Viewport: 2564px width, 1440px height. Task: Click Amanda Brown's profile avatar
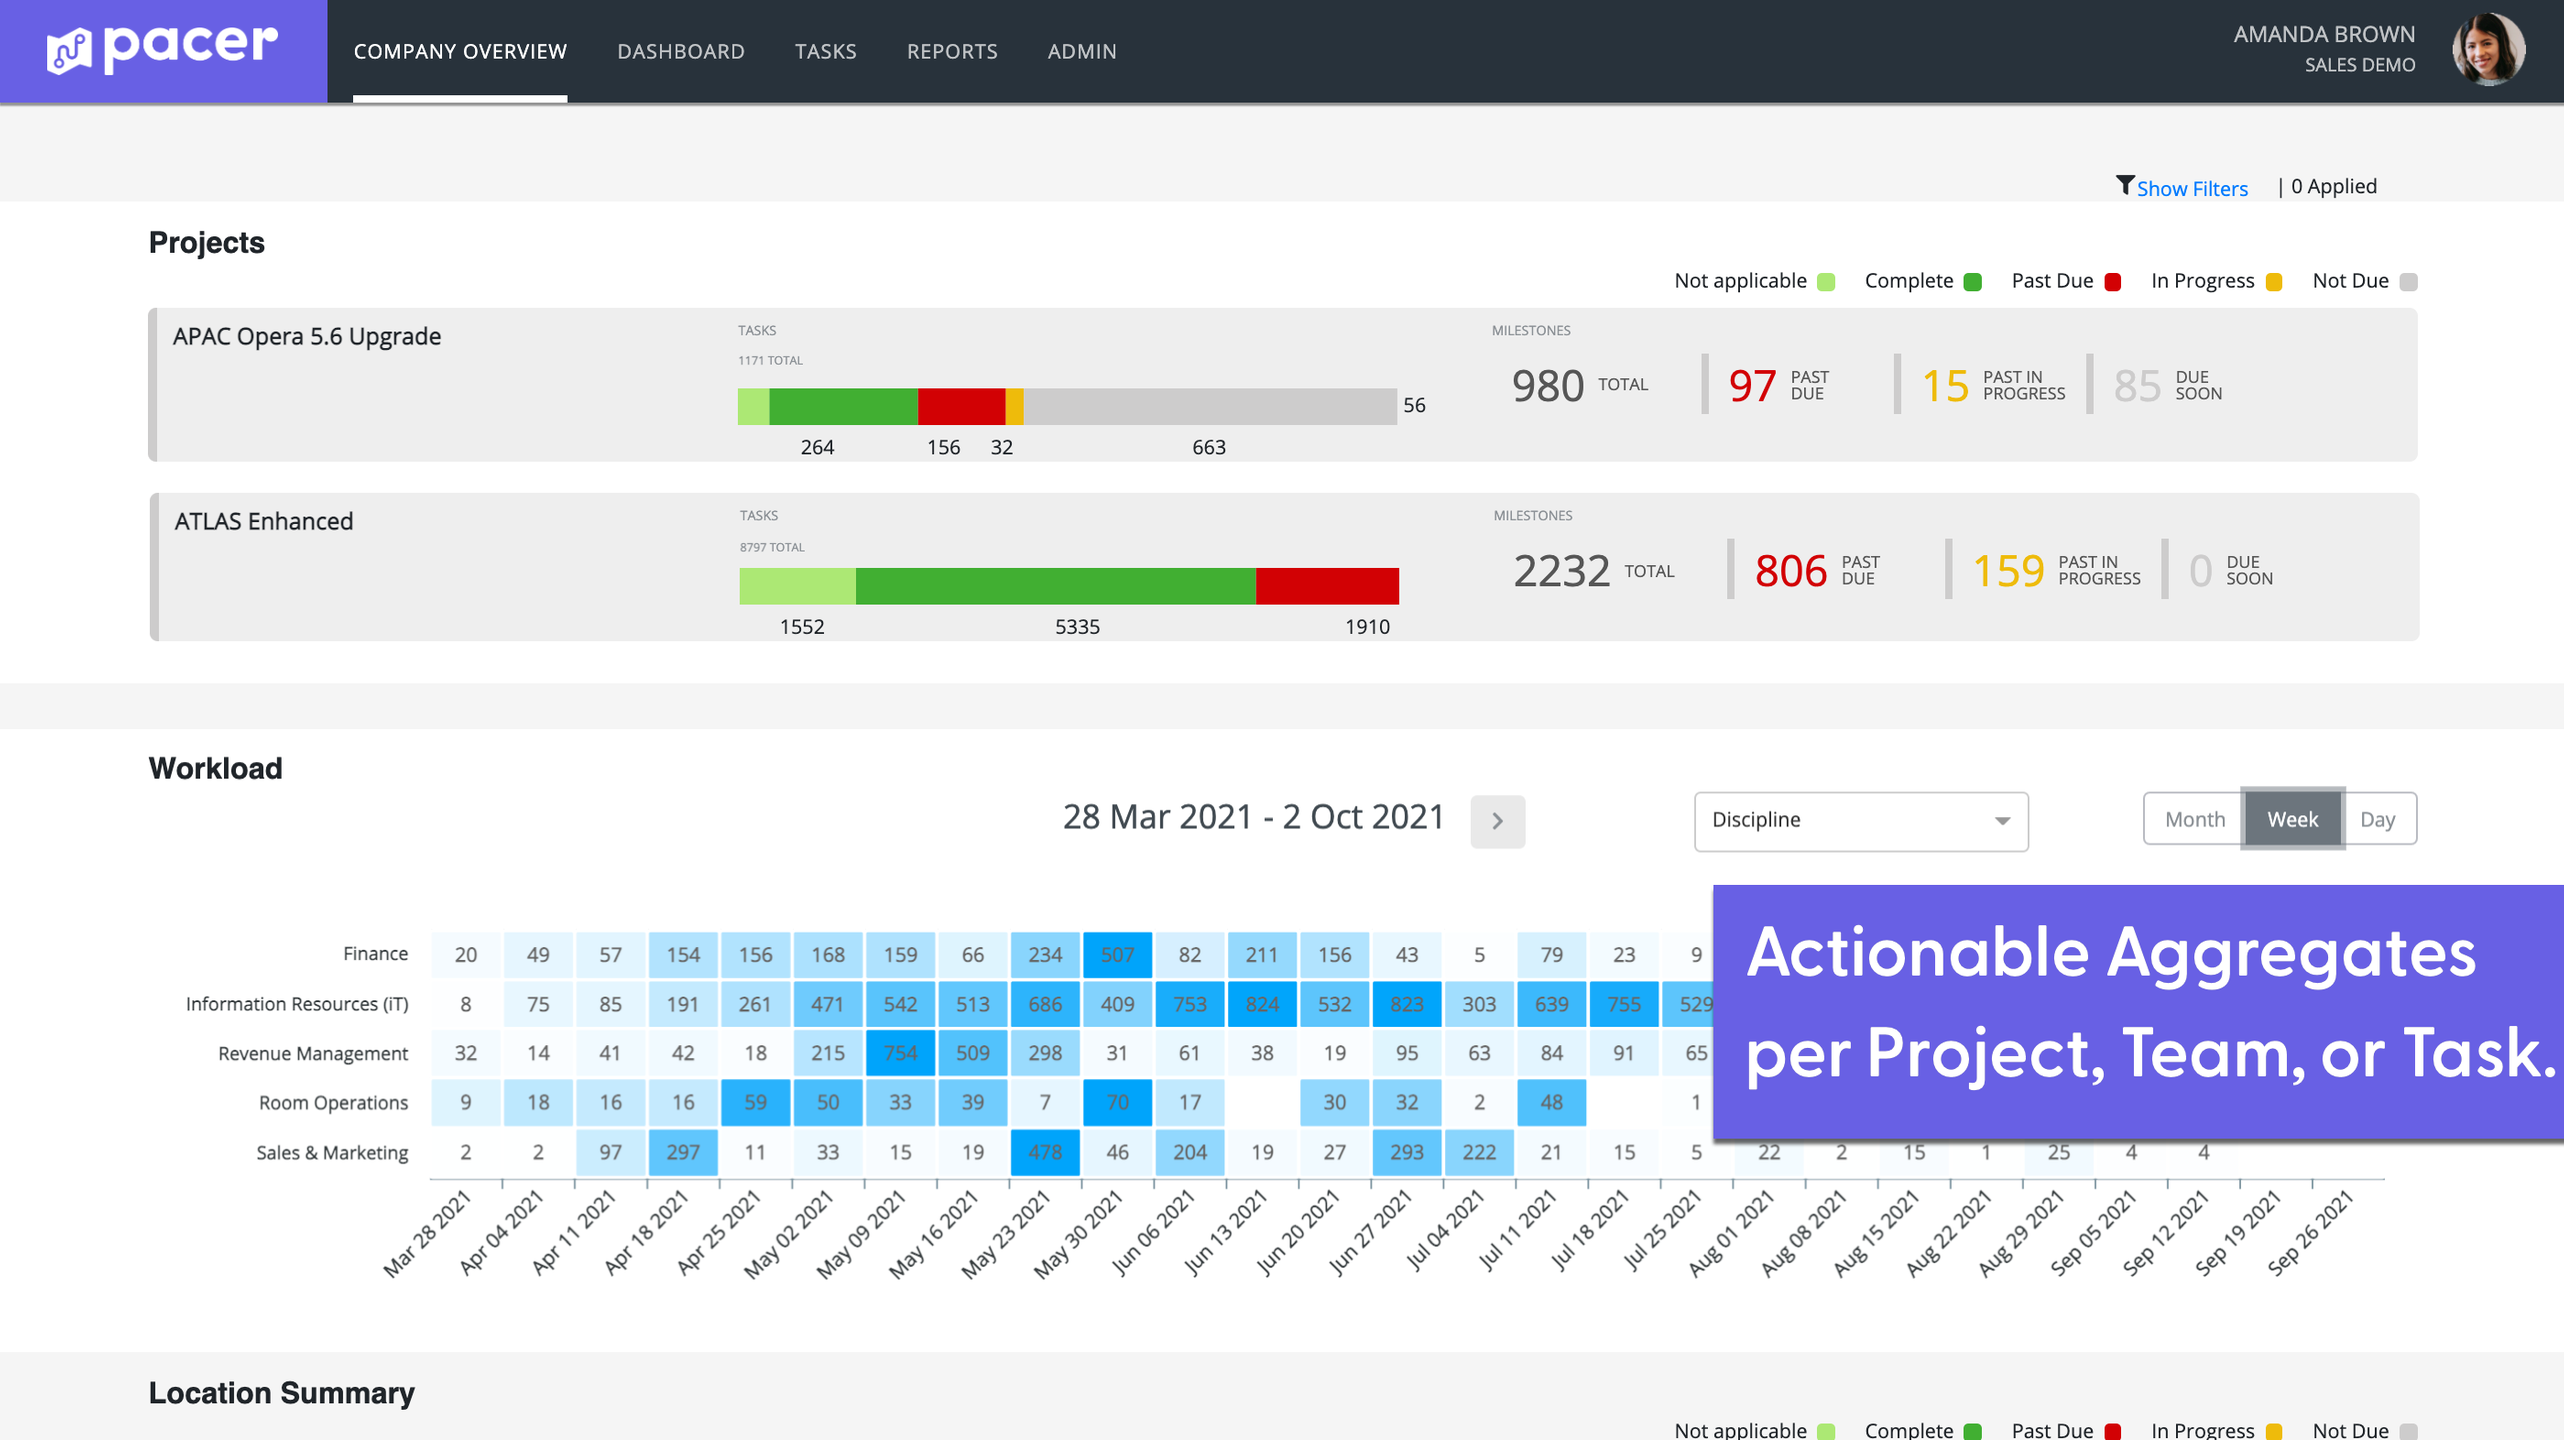(x=2487, y=50)
